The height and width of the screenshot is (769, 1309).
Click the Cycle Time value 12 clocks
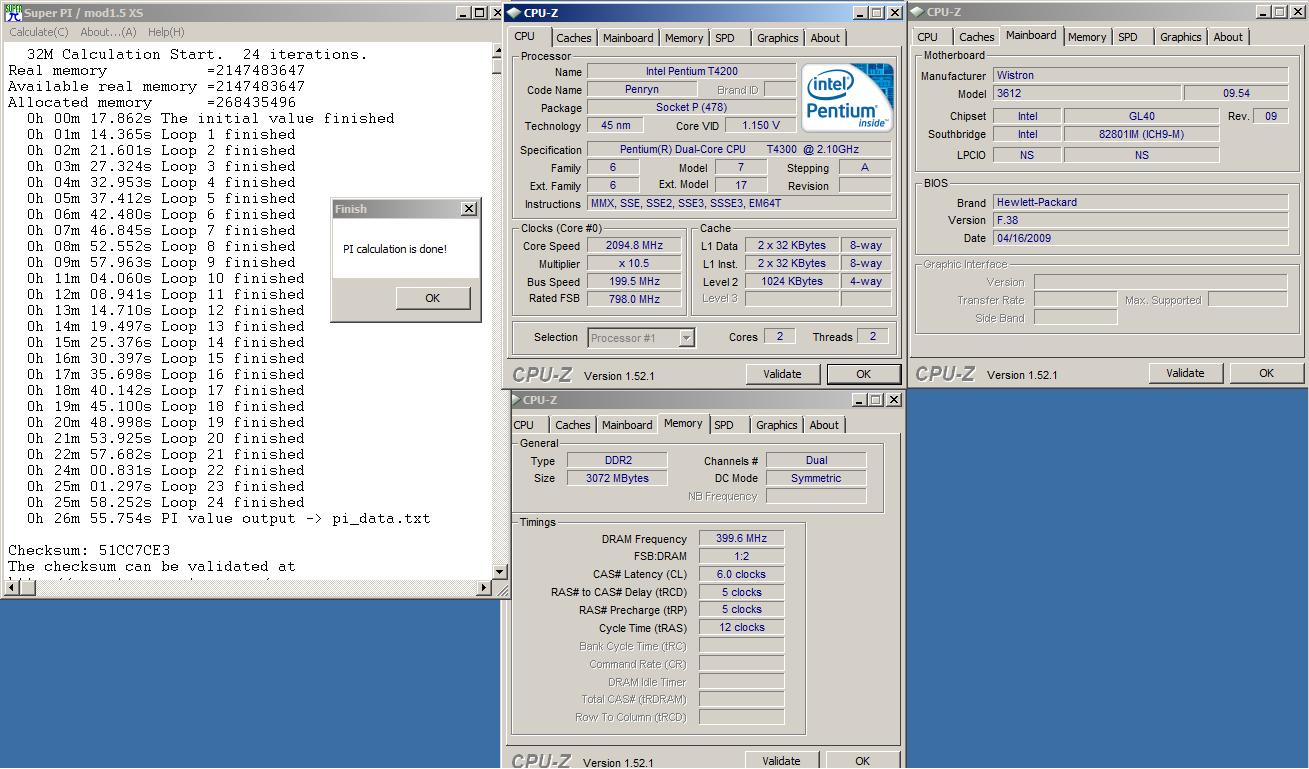(x=741, y=628)
